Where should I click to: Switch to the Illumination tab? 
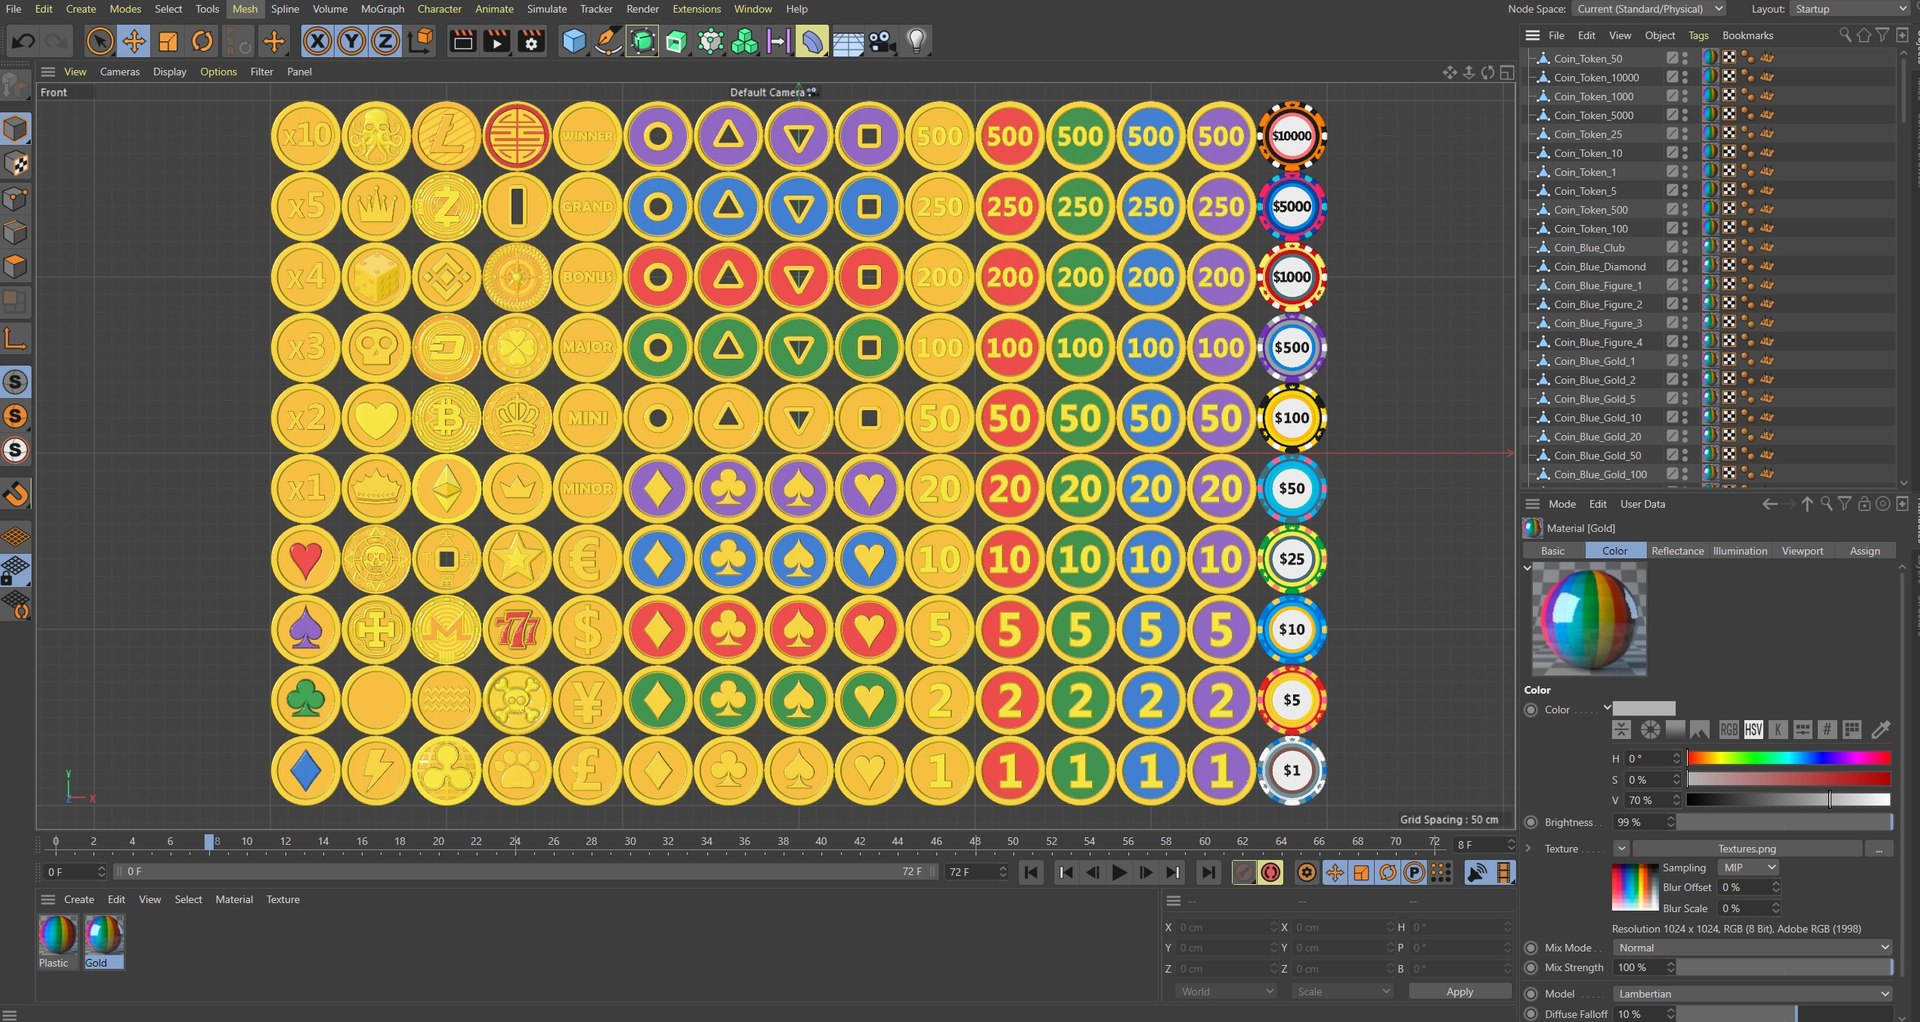[x=1740, y=551]
